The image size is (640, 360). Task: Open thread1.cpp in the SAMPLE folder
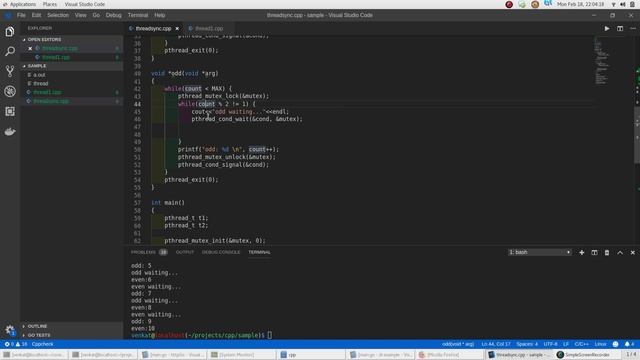(71, 93)
